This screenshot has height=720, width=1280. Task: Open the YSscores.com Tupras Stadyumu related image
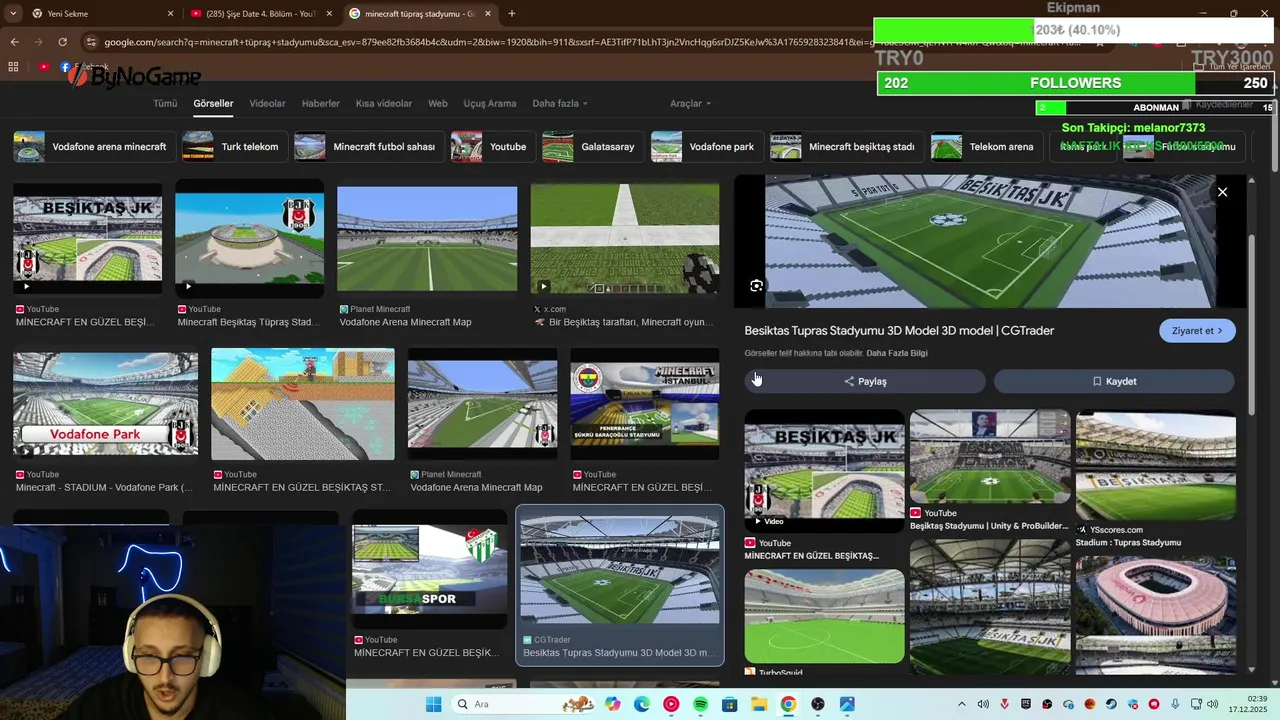tap(1155, 465)
